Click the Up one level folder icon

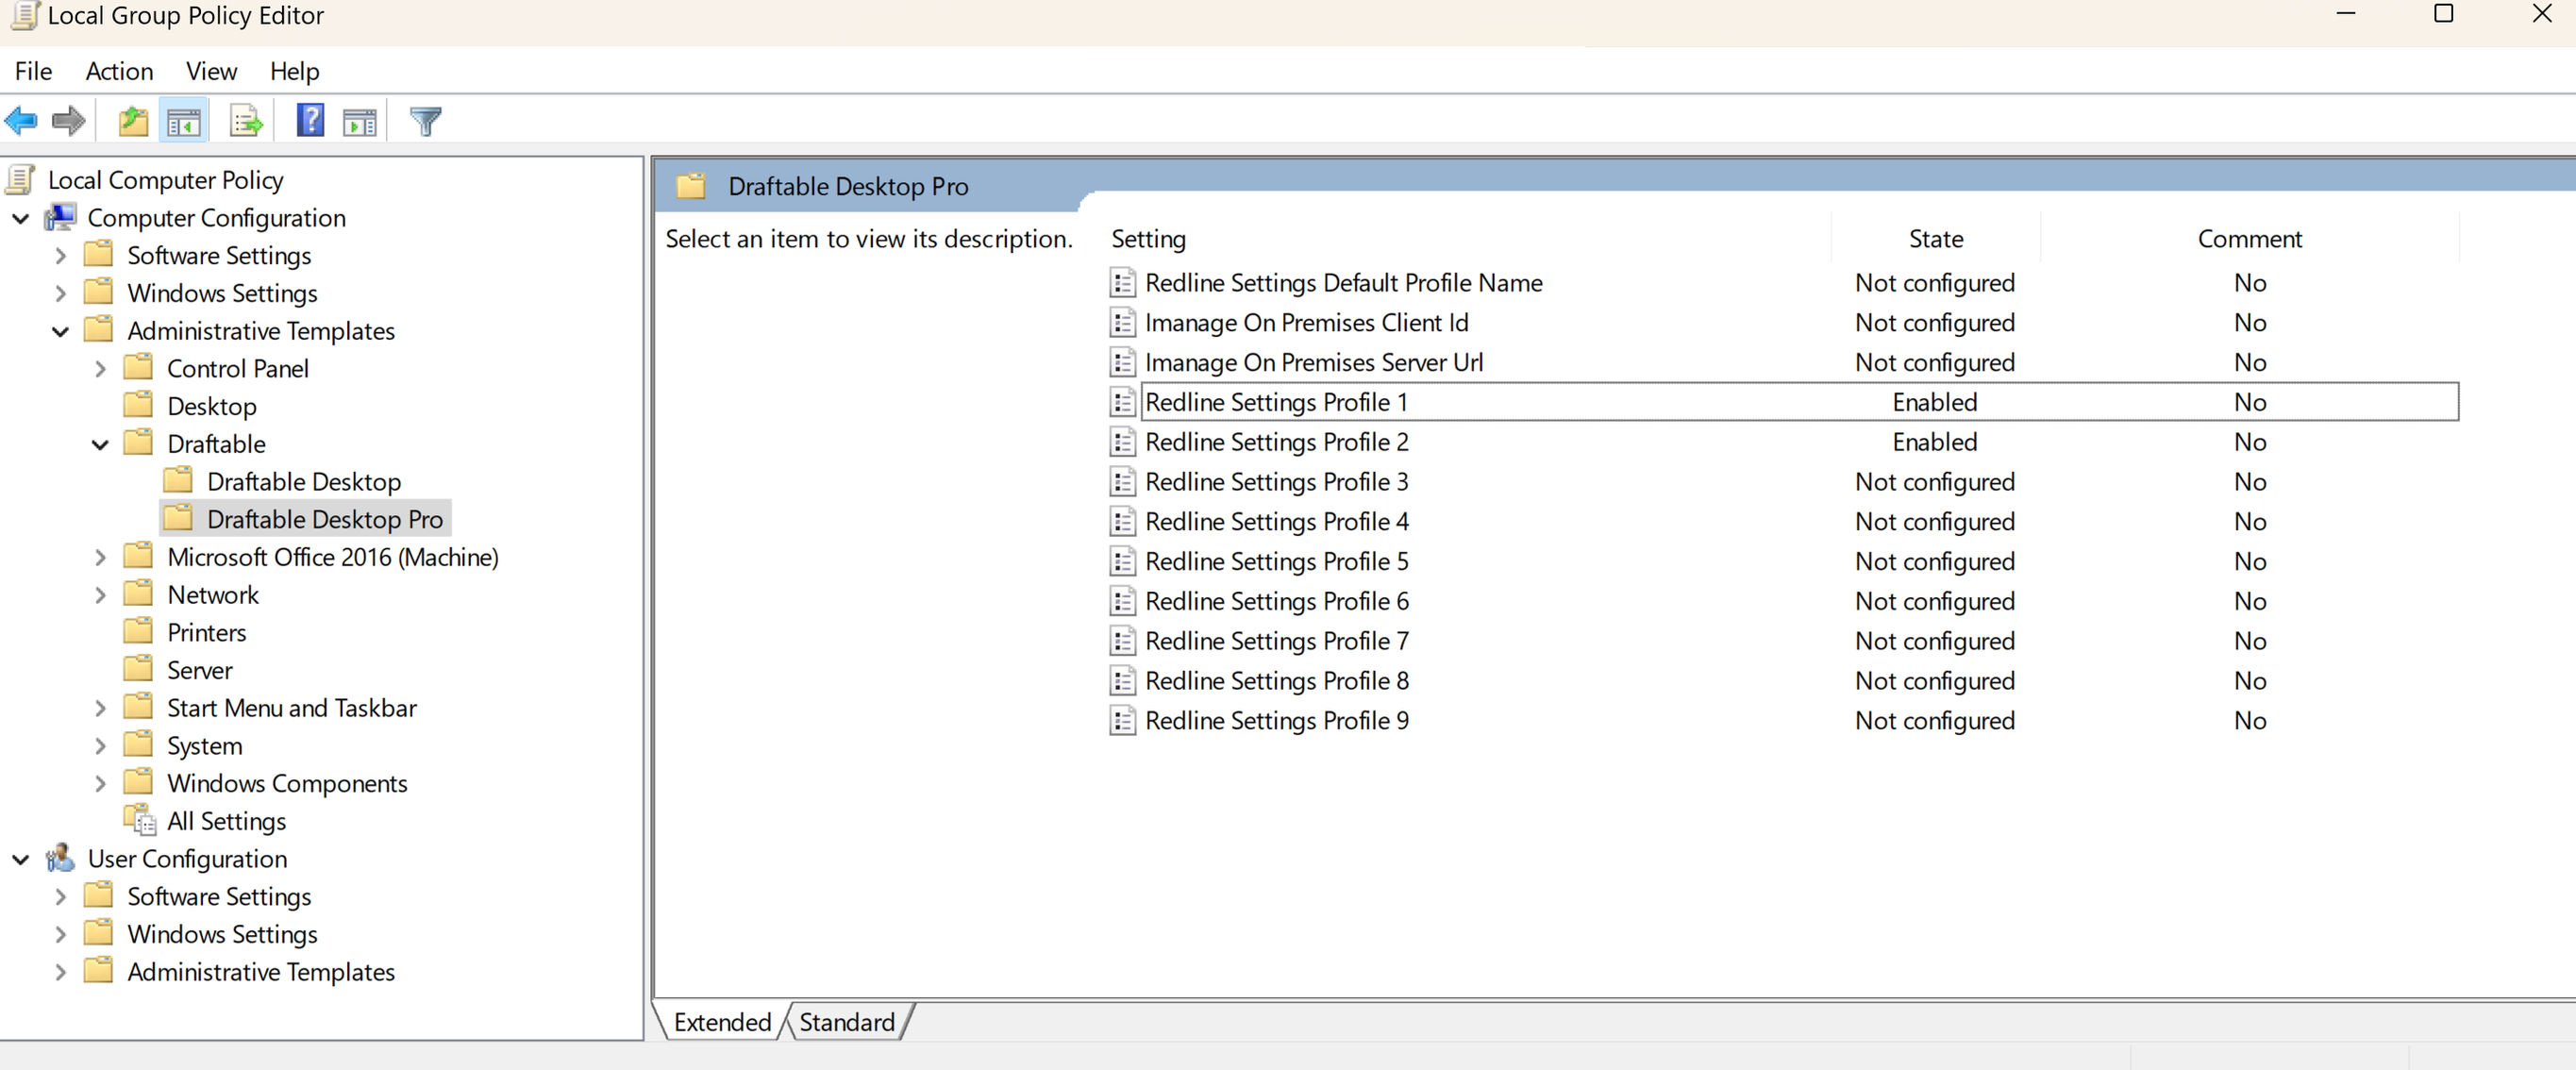tap(133, 122)
